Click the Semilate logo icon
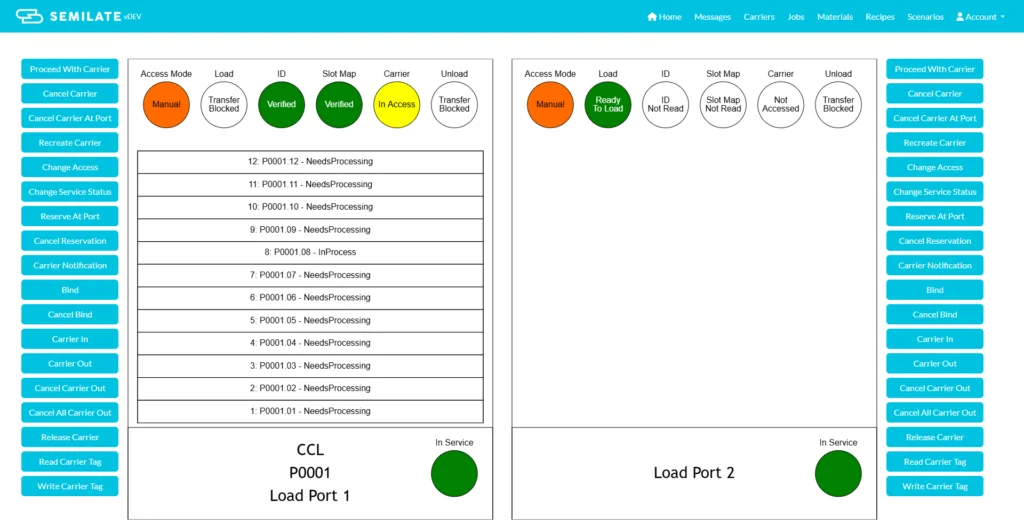 (29, 16)
